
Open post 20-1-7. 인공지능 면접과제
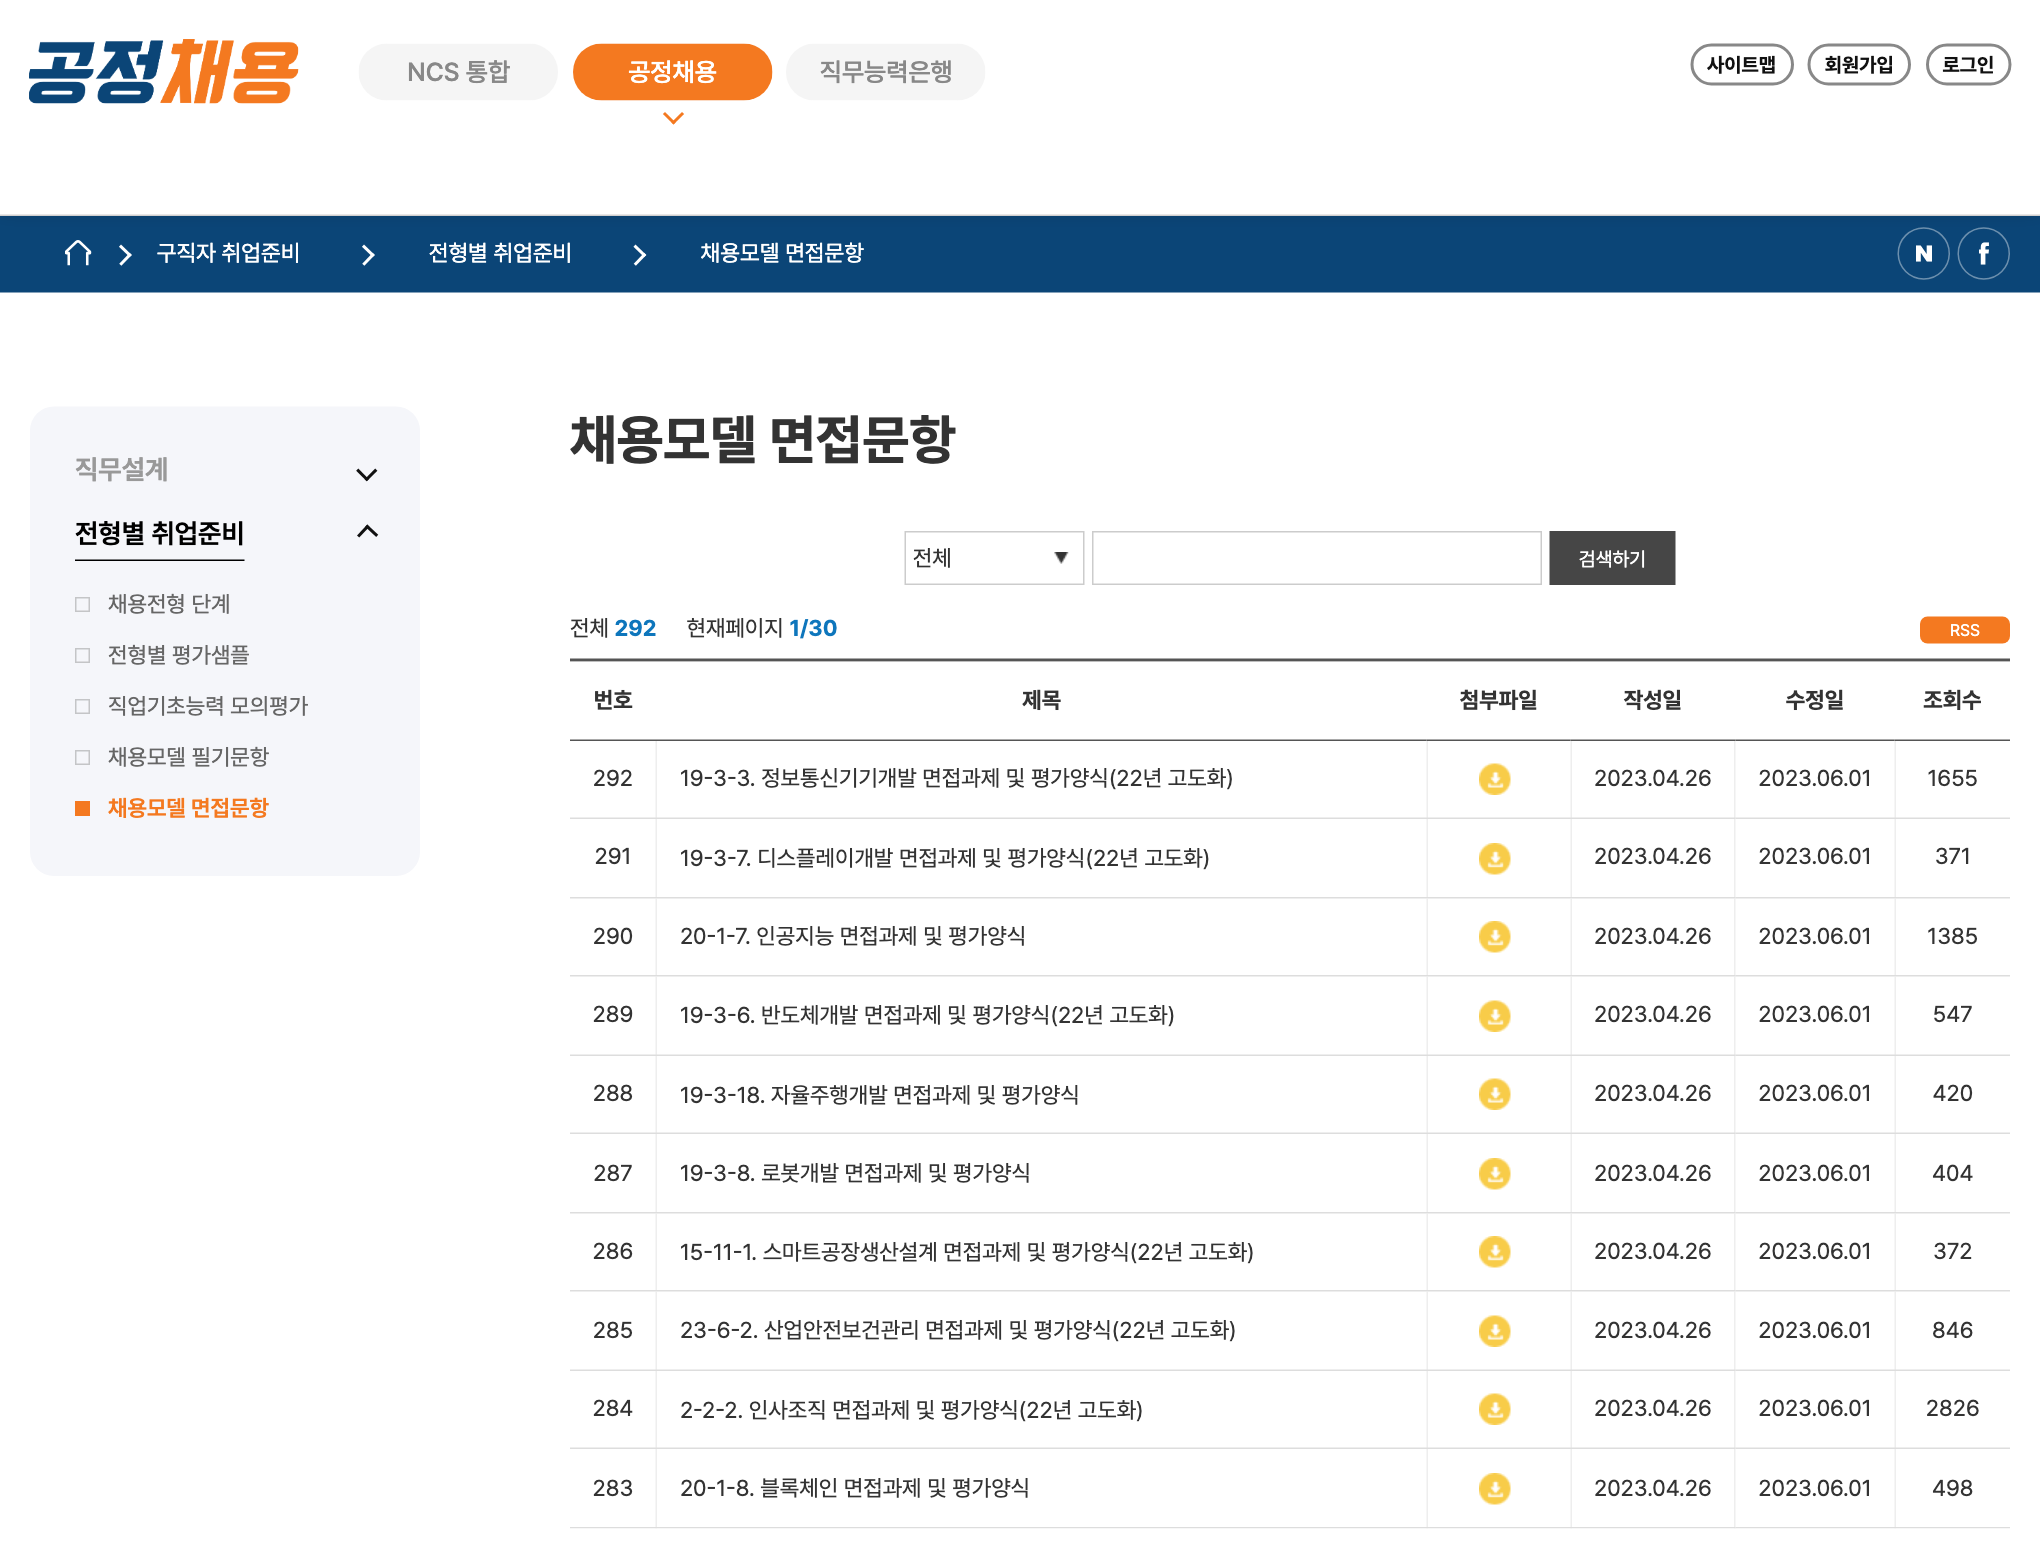click(x=853, y=936)
